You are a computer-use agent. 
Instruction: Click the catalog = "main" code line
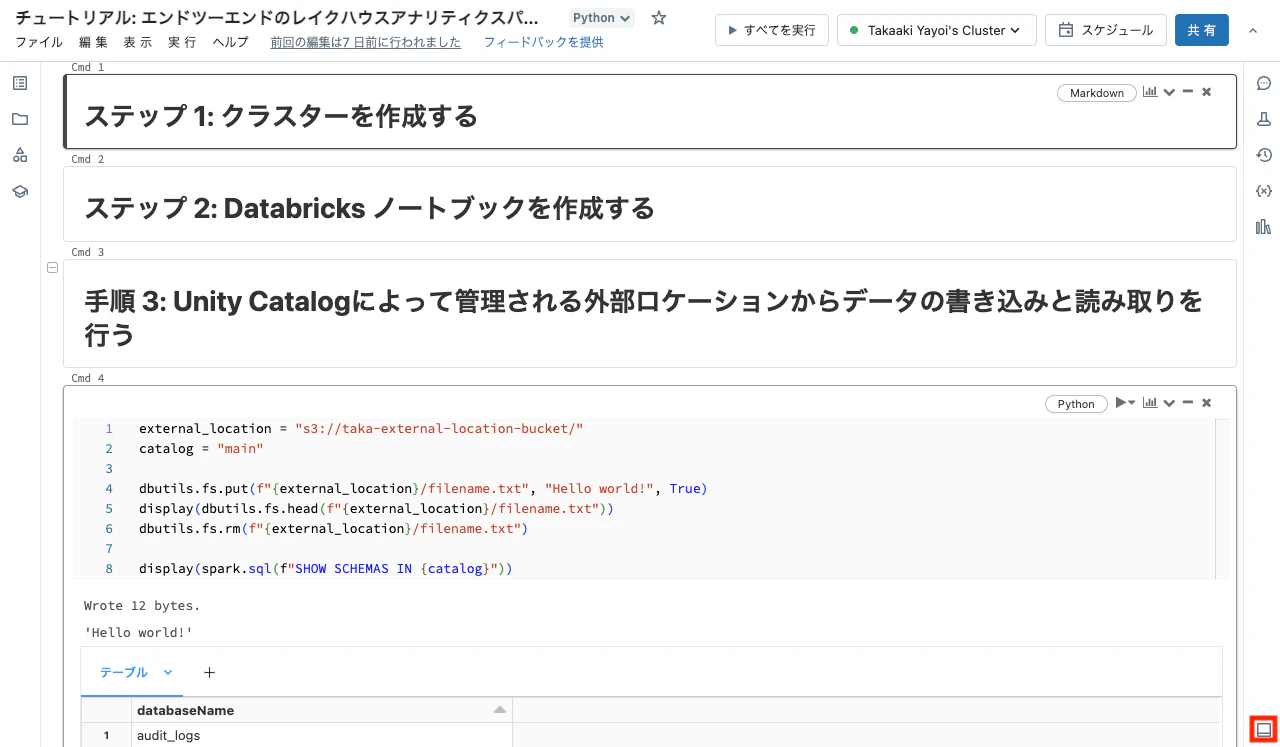click(x=201, y=448)
